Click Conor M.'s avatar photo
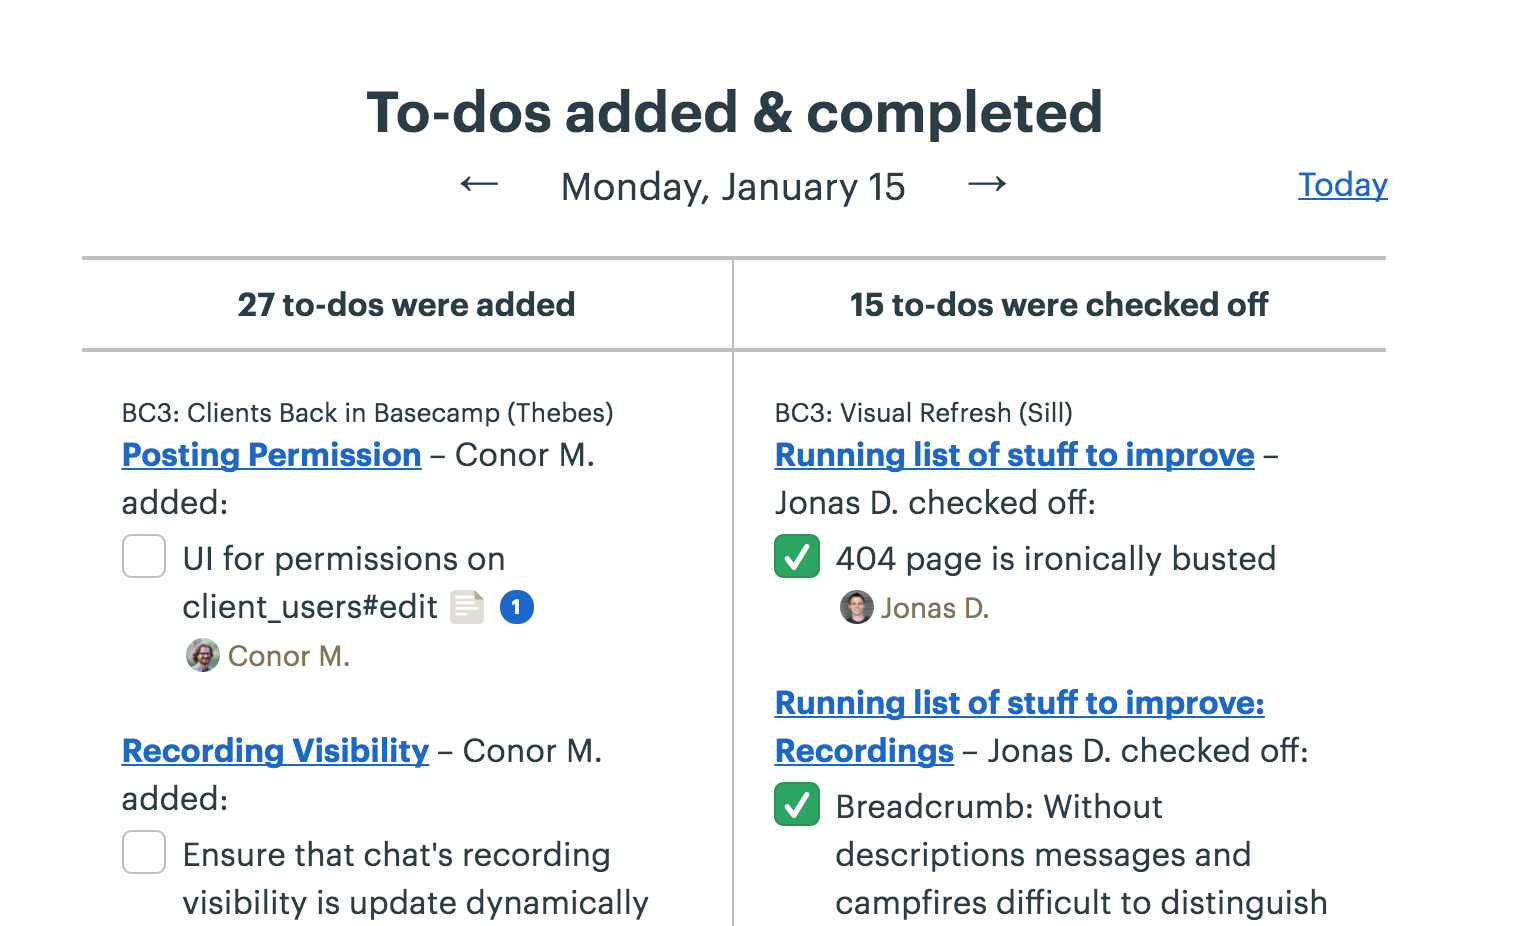This screenshot has height=926, width=1514. 203,656
